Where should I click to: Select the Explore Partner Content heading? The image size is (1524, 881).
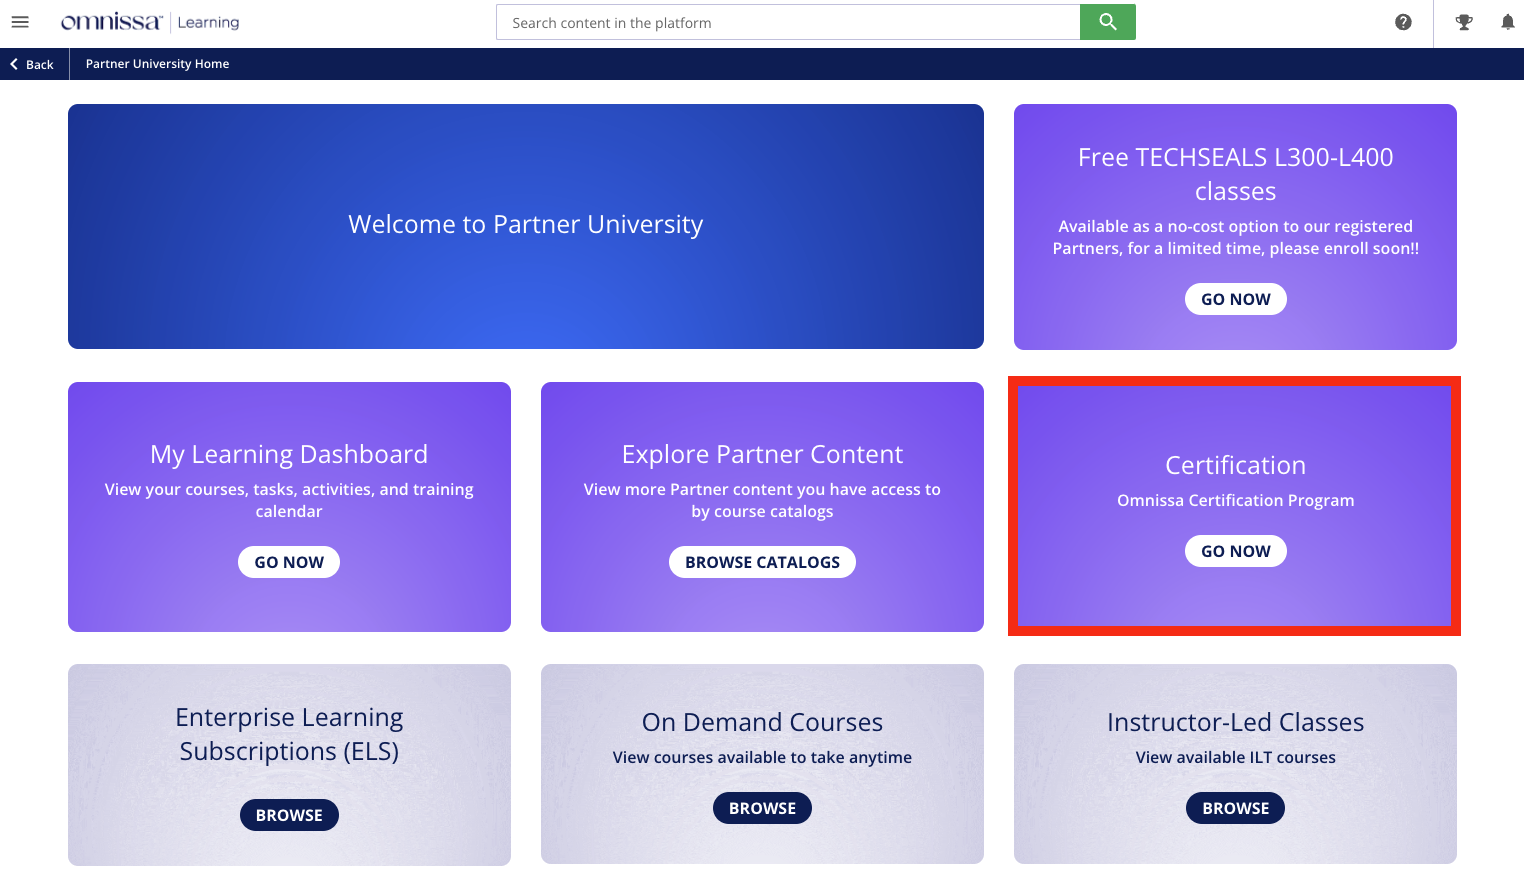762,454
